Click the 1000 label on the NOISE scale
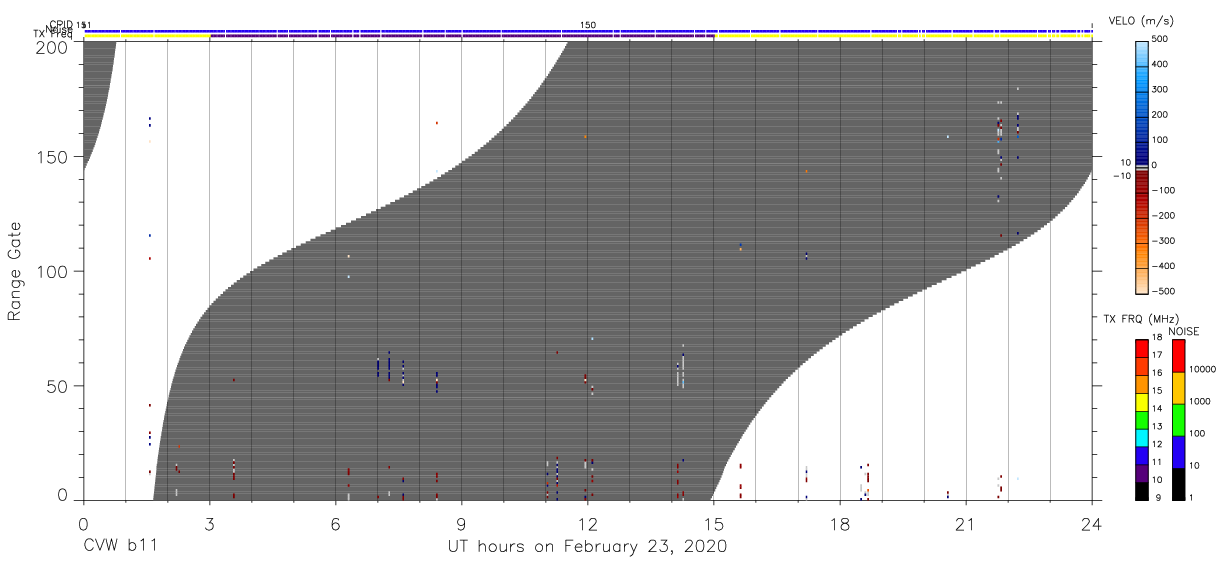This screenshot has height=567, width=1228. pyautogui.click(x=1200, y=401)
